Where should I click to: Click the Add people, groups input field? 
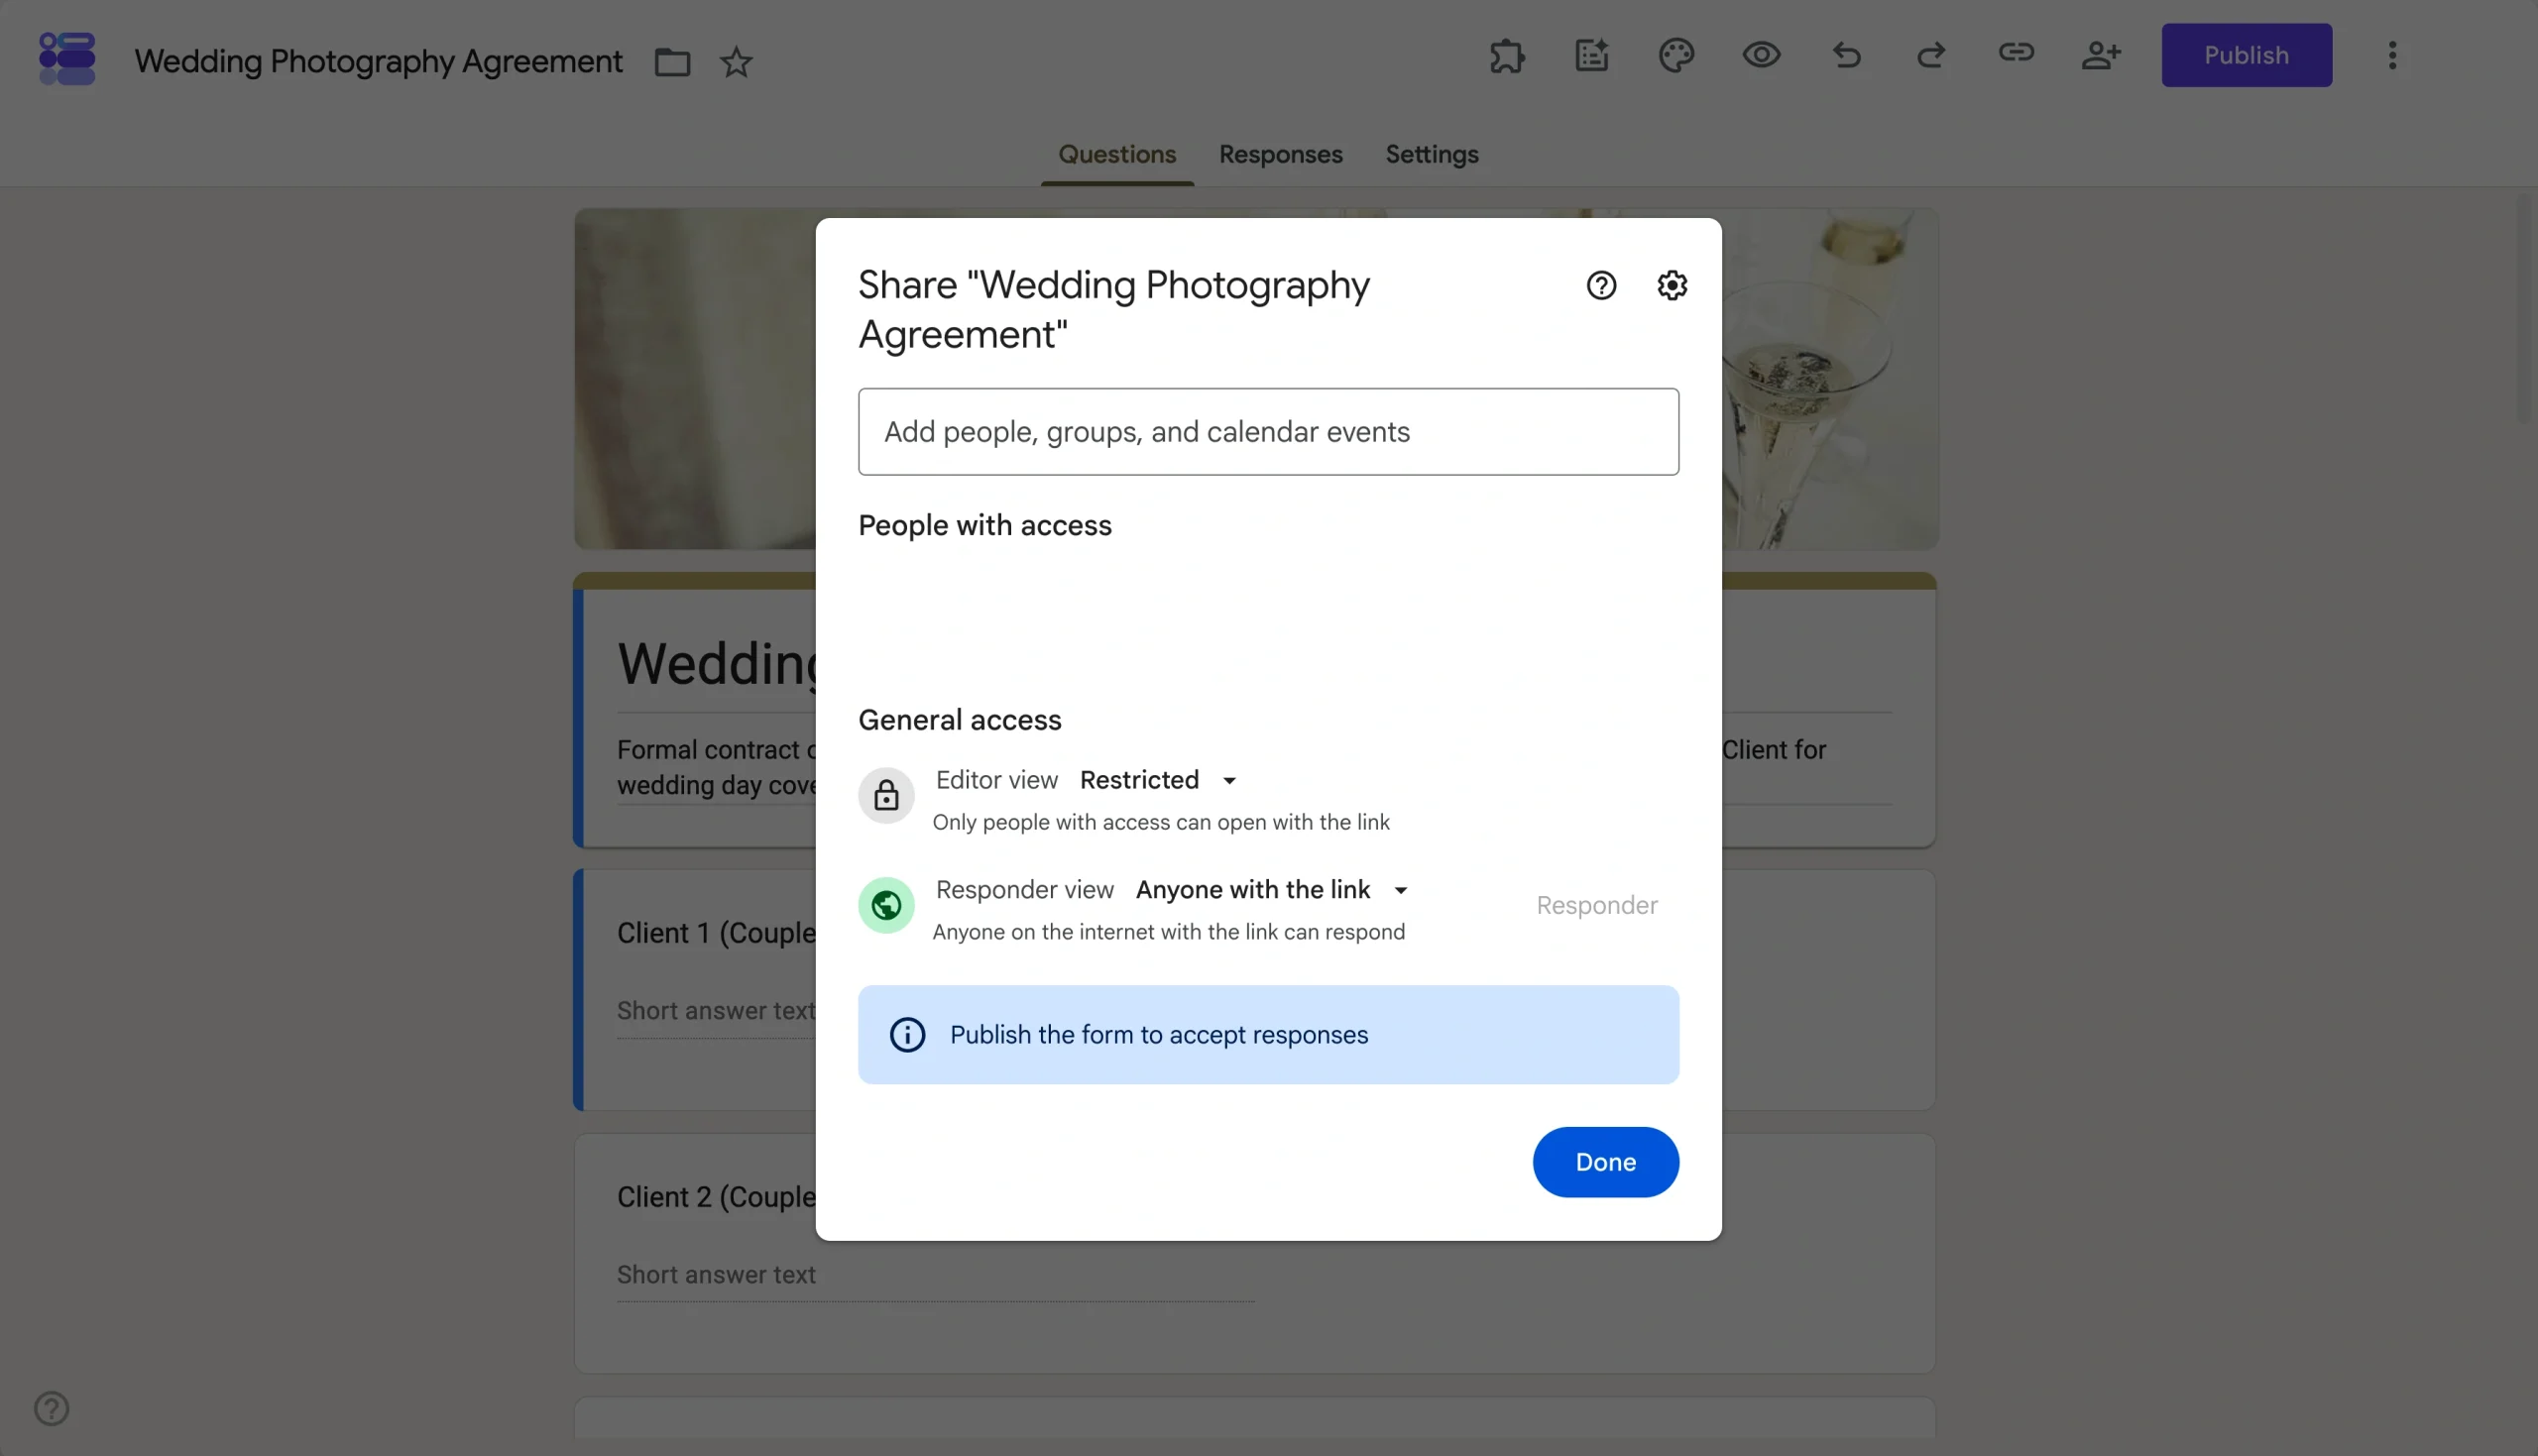pos(1268,432)
